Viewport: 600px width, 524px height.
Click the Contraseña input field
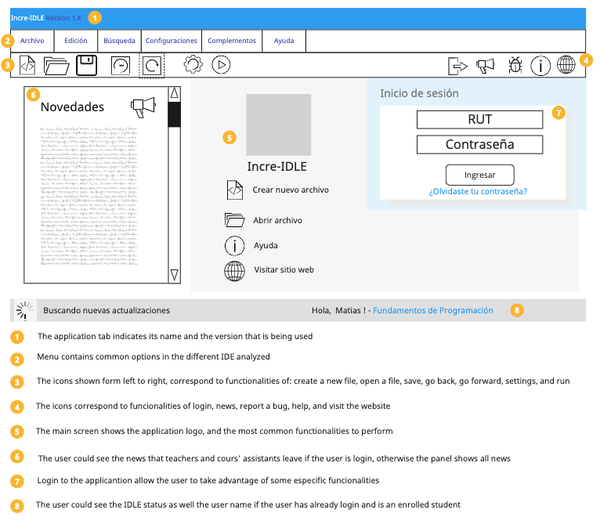point(480,145)
